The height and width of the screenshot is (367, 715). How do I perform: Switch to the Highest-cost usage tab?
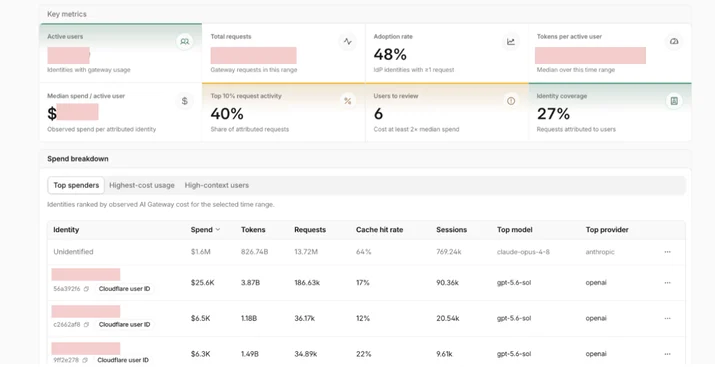pos(142,185)
